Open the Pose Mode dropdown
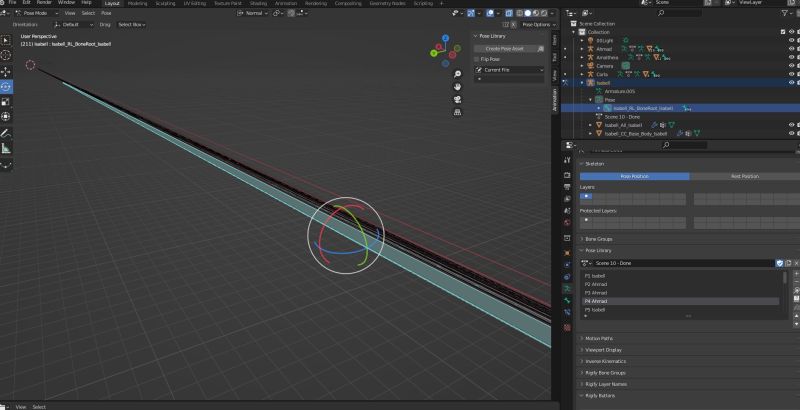This screenshot has height=410, width=800. click(36, 13)
